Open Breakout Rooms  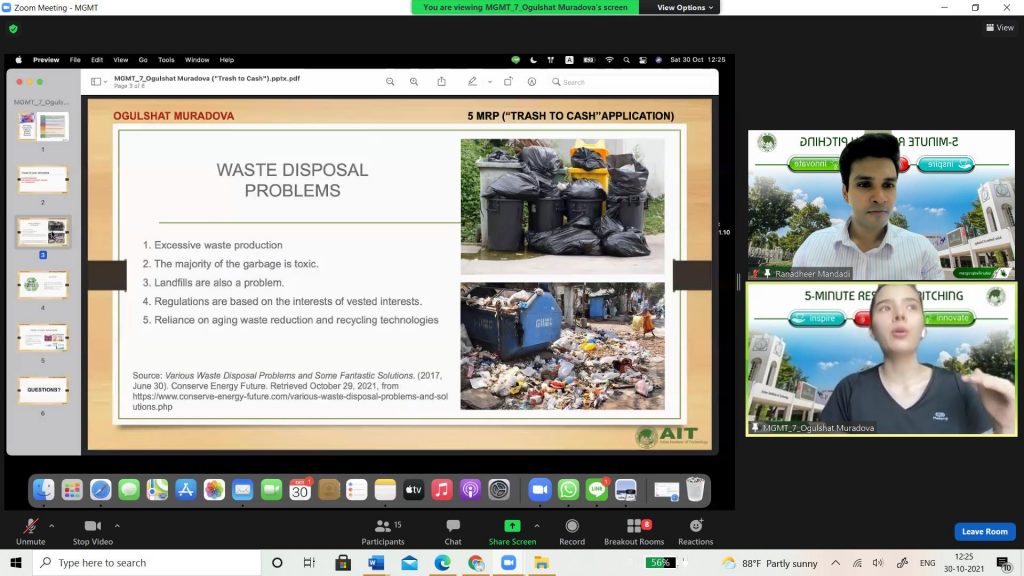click(634, 532)
